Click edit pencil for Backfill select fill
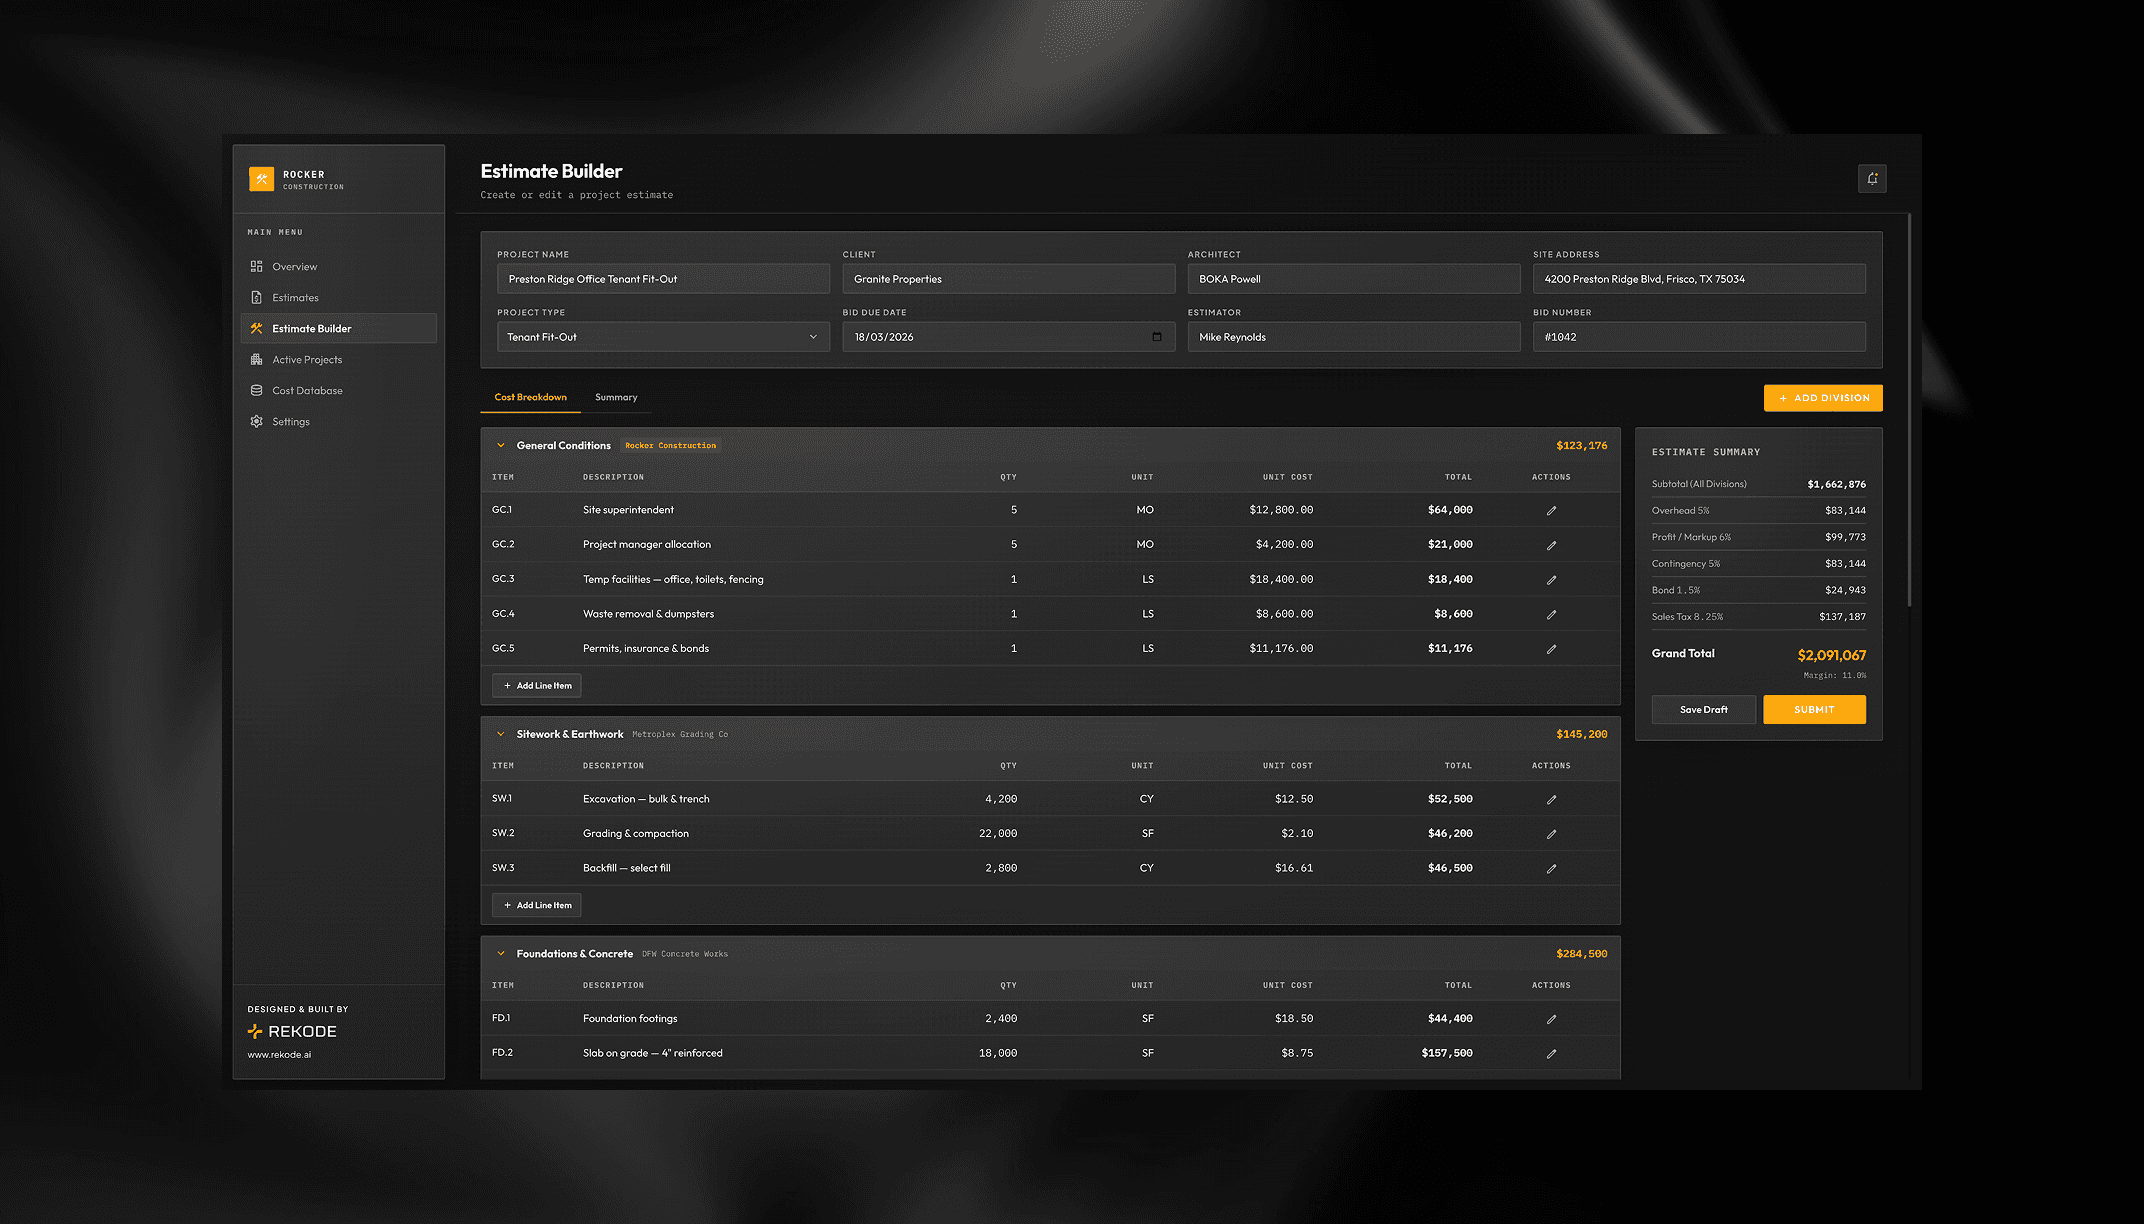 (x=1551, y=869)
